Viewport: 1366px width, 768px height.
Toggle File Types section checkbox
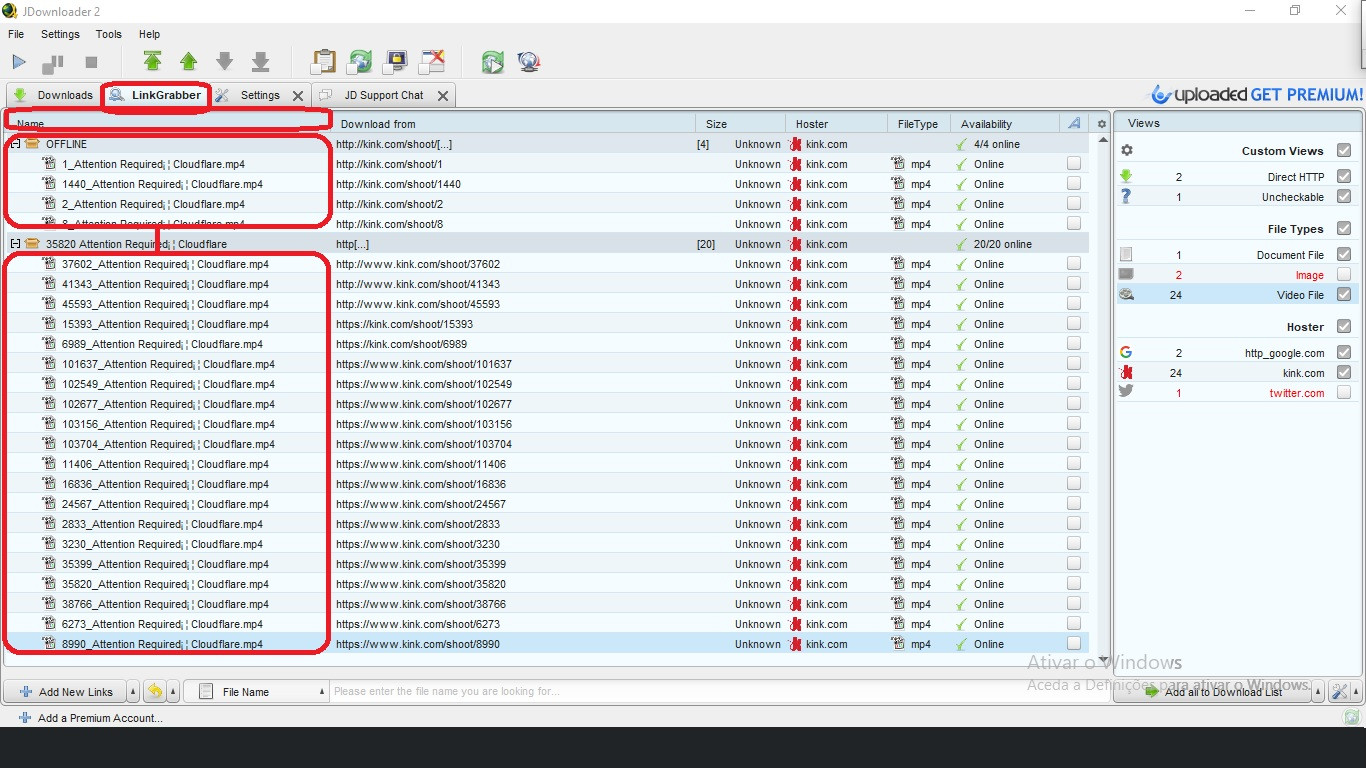[x=1343, y=229]
